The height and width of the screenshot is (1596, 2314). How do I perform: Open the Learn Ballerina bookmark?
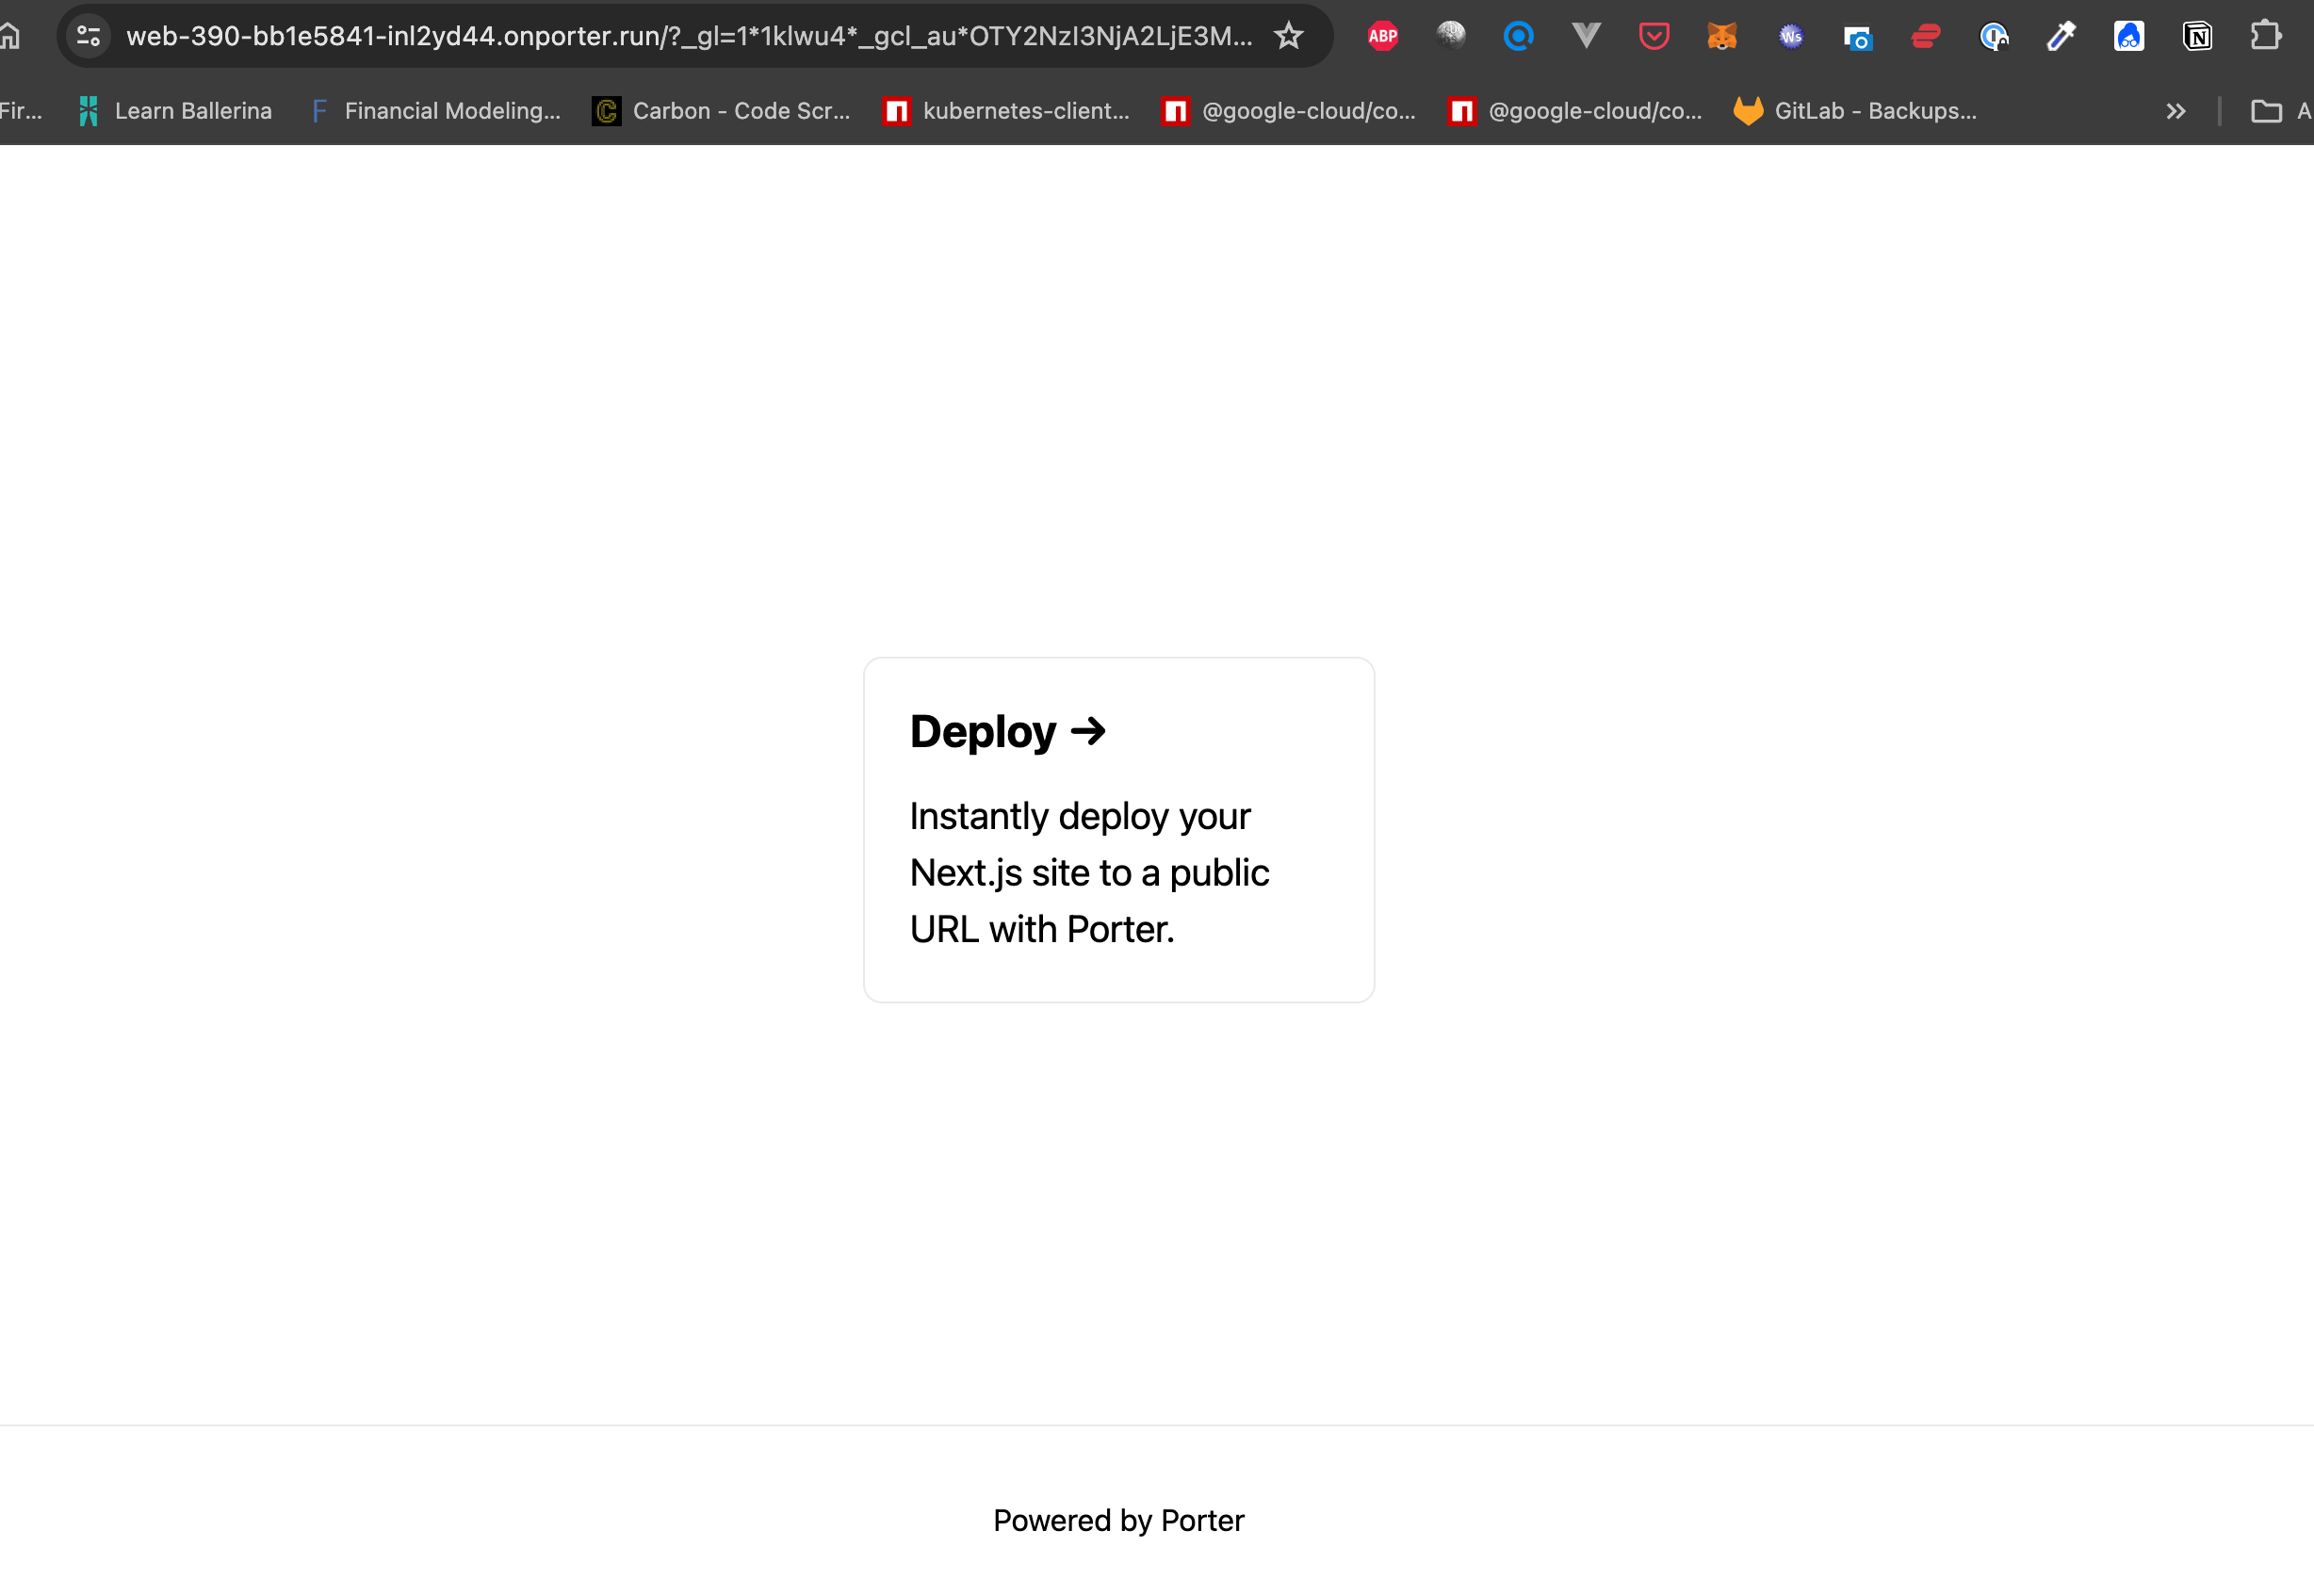175,111
